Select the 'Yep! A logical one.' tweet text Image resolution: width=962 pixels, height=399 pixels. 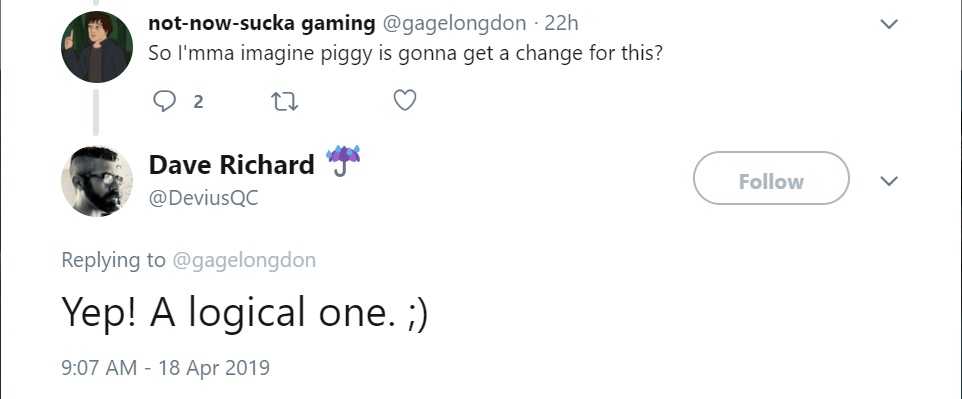[245, 312]
